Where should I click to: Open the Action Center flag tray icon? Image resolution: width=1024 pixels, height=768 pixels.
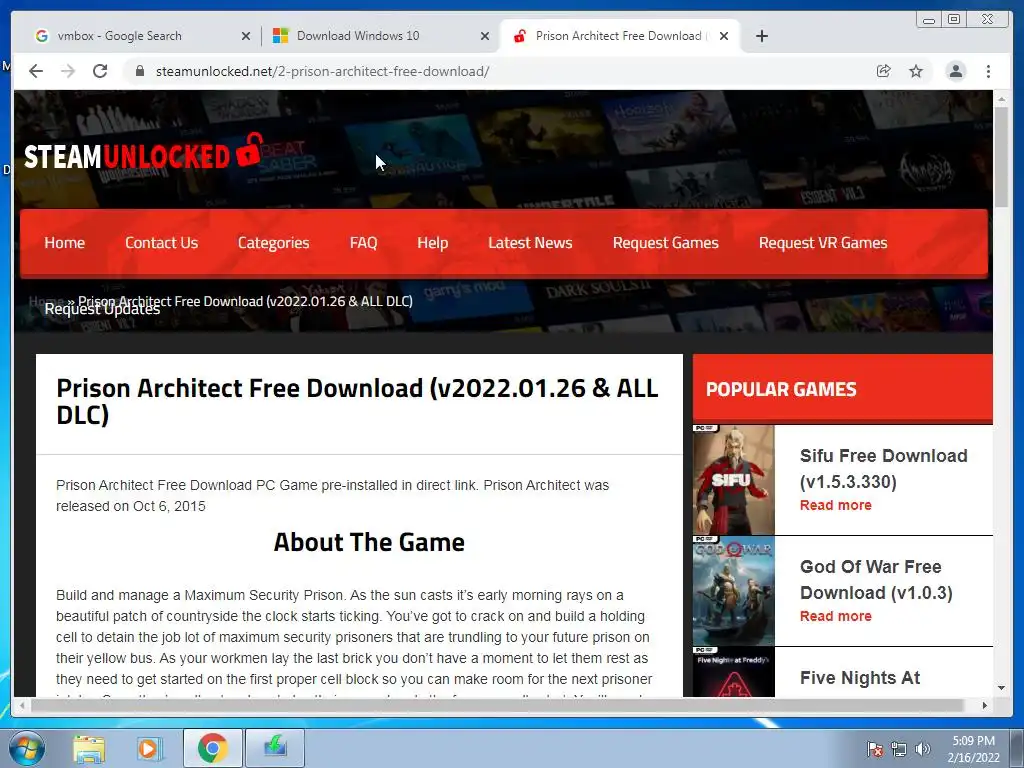(875, 749)
